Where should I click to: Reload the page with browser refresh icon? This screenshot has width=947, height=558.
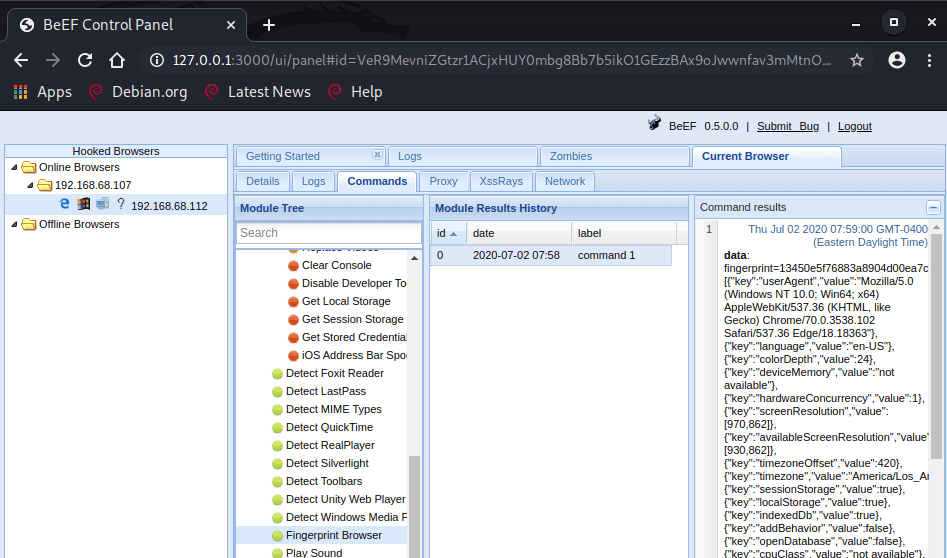85,60
